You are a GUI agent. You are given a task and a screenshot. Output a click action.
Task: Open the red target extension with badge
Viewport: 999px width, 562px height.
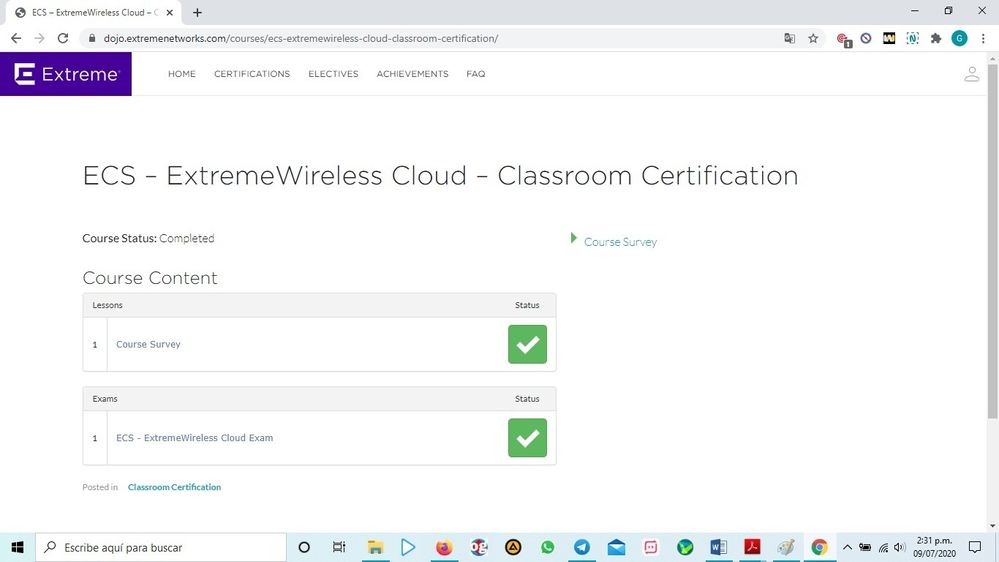[x=844, y=39]
